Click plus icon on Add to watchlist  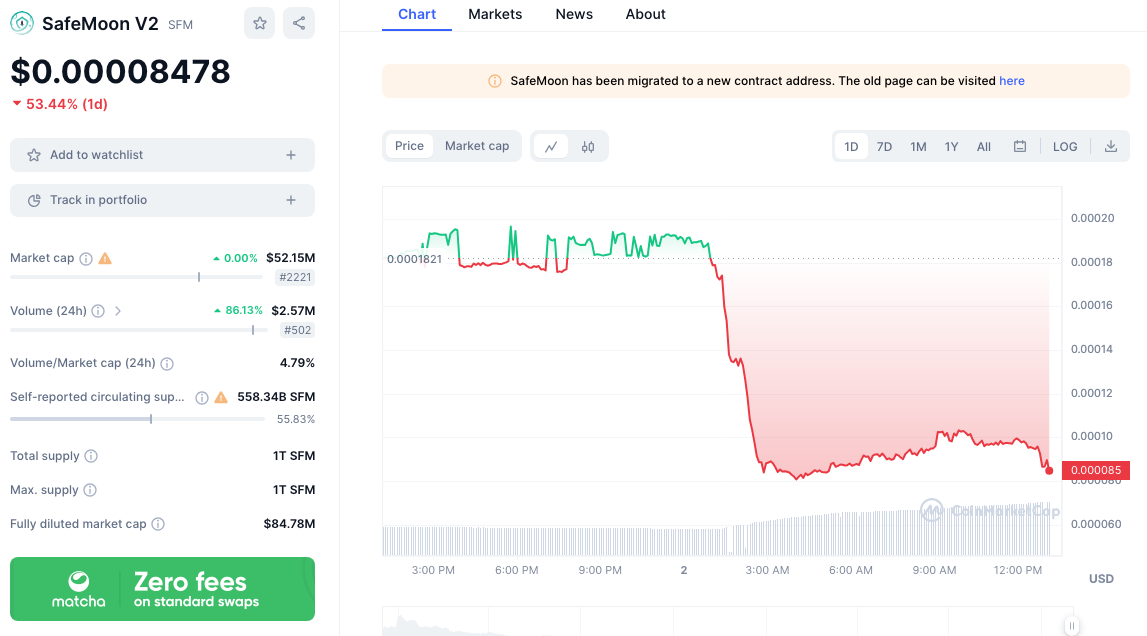coord(291,155)
